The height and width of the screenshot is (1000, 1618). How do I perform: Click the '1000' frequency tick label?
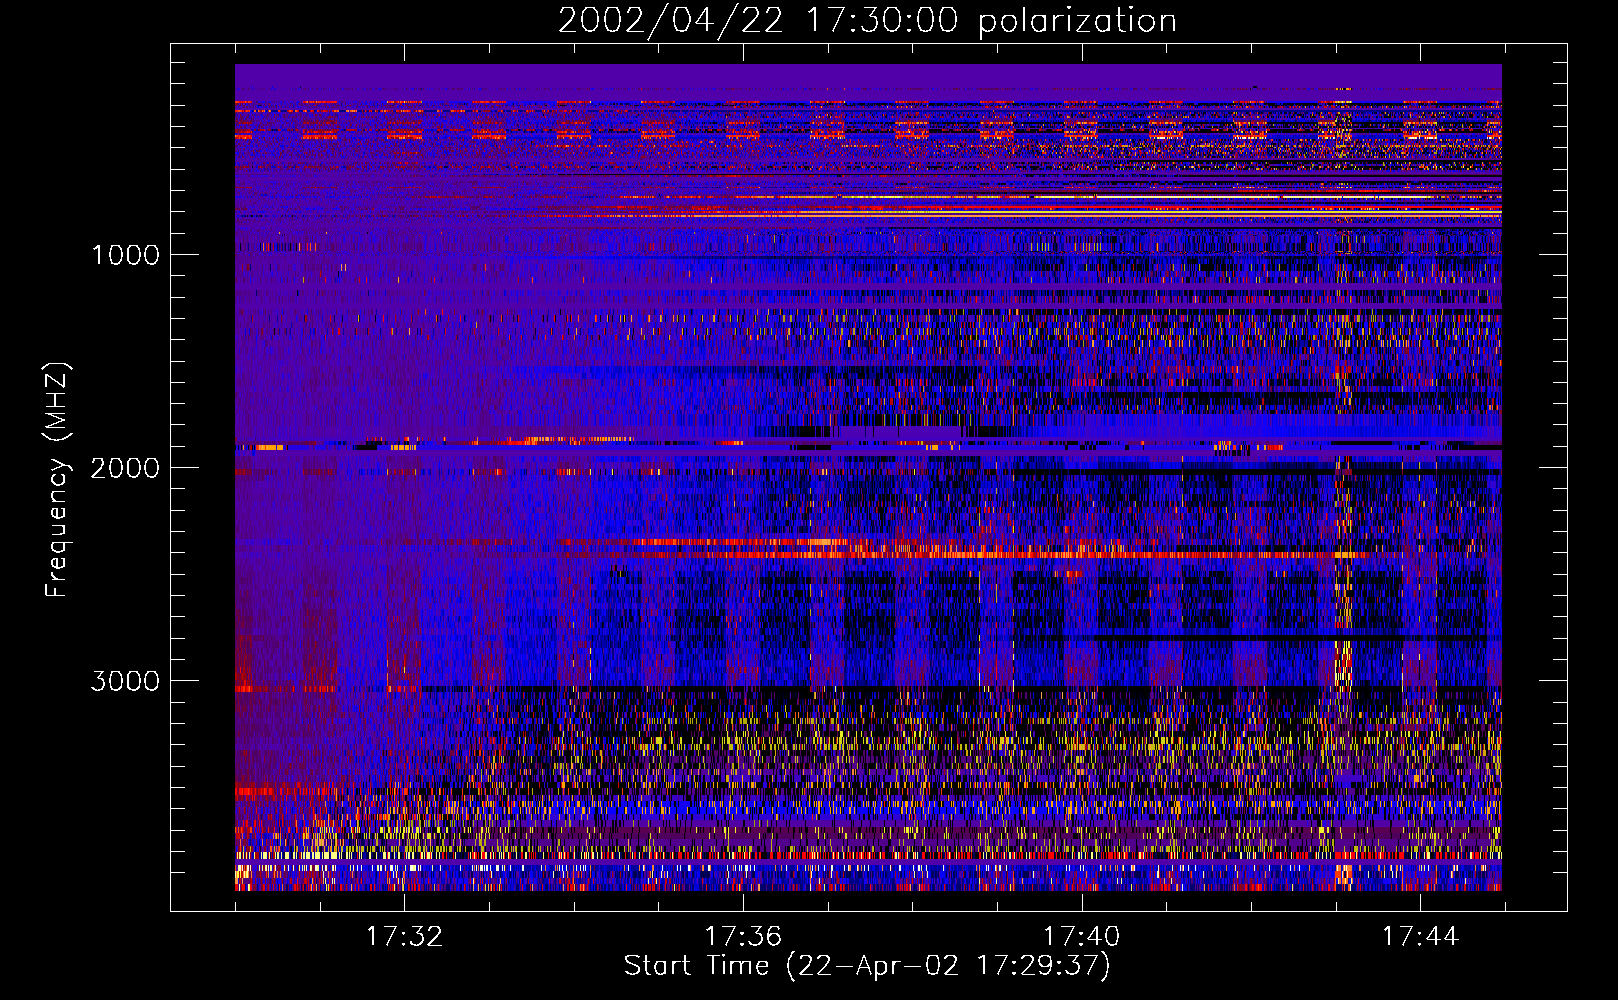(x=125, y=255)
